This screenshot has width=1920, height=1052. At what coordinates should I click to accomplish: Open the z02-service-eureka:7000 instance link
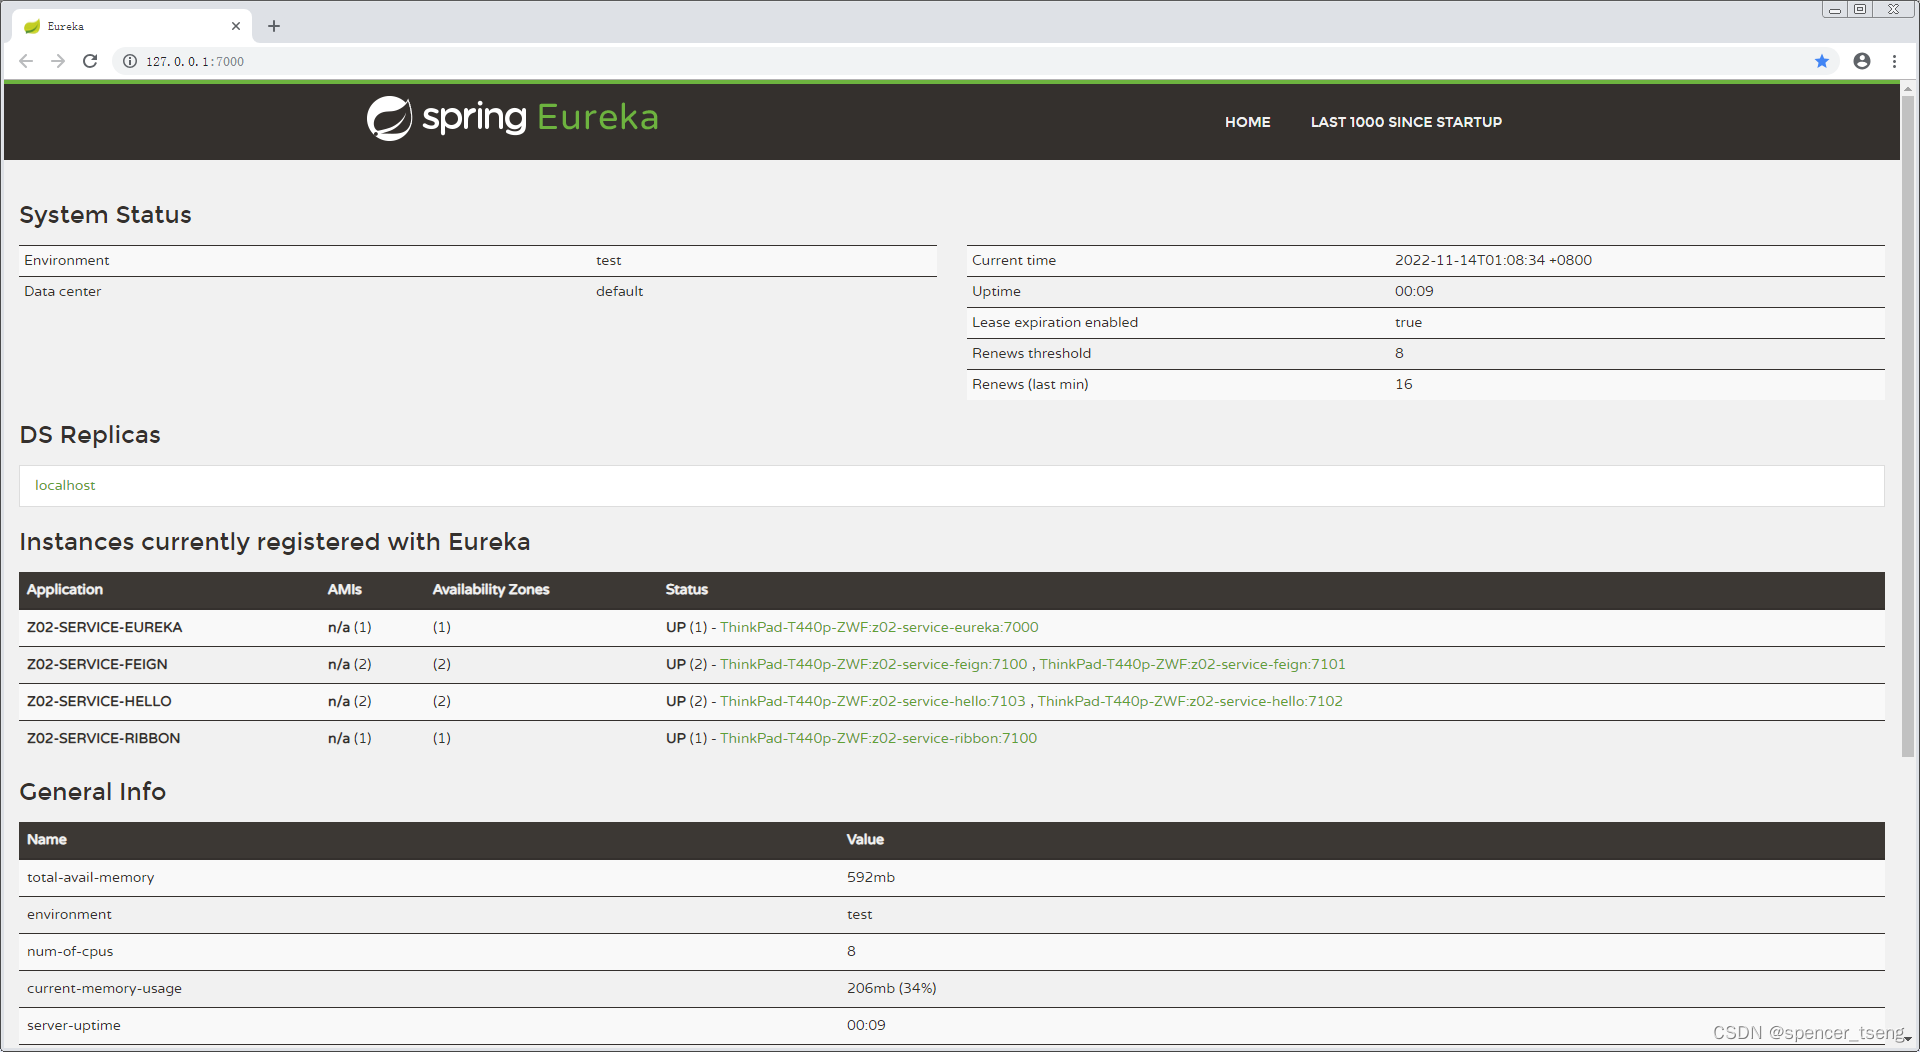pos(878,627)
